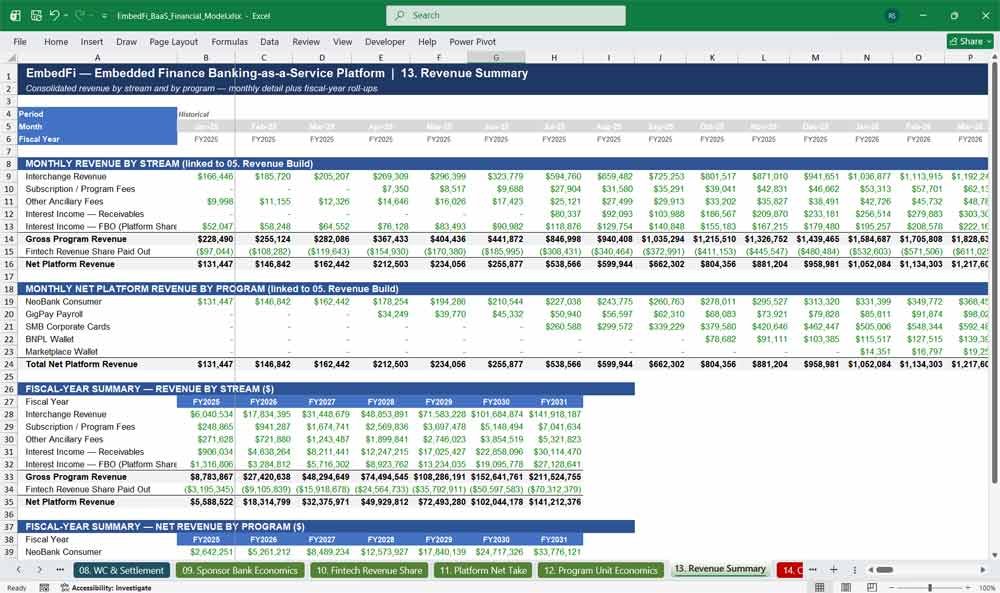
Task: Open the red sheet tab numbered 14
Action: click(790, 570)
